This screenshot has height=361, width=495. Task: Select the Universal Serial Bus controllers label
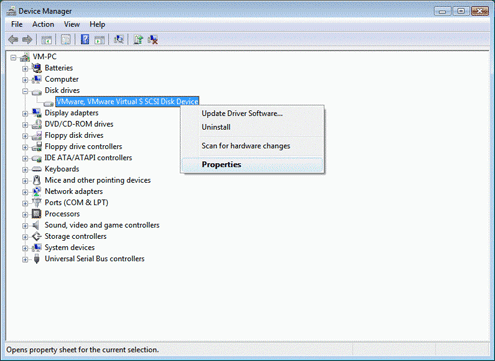click(95, 259)
